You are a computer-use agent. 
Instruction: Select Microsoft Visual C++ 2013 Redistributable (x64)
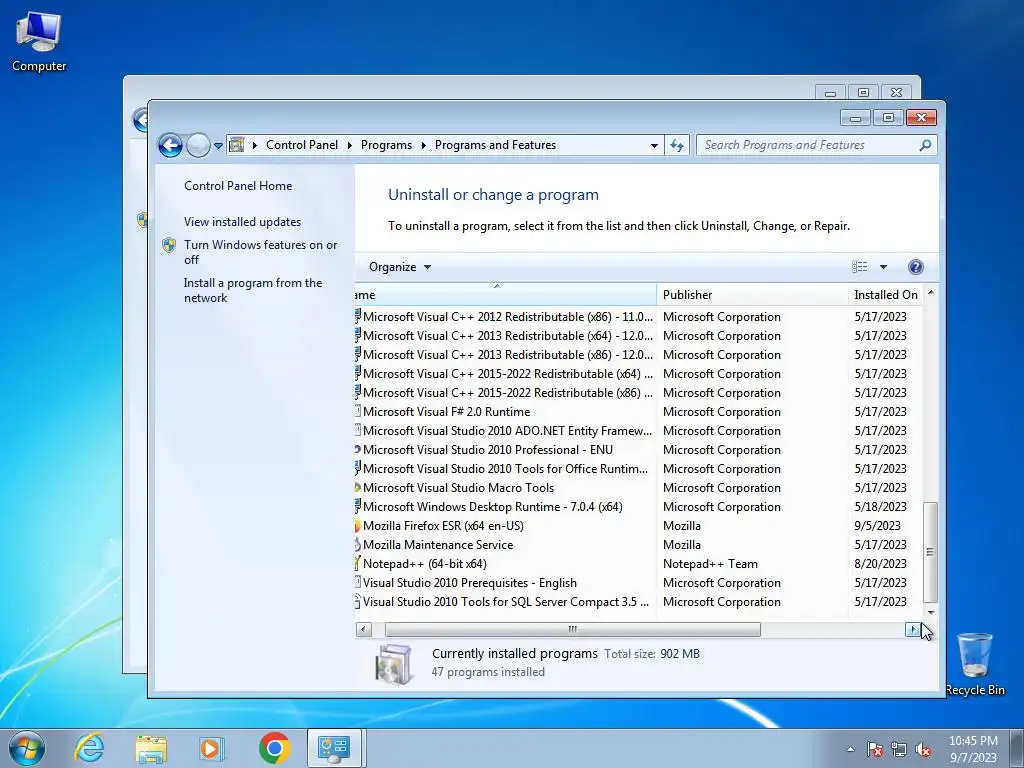639,336
